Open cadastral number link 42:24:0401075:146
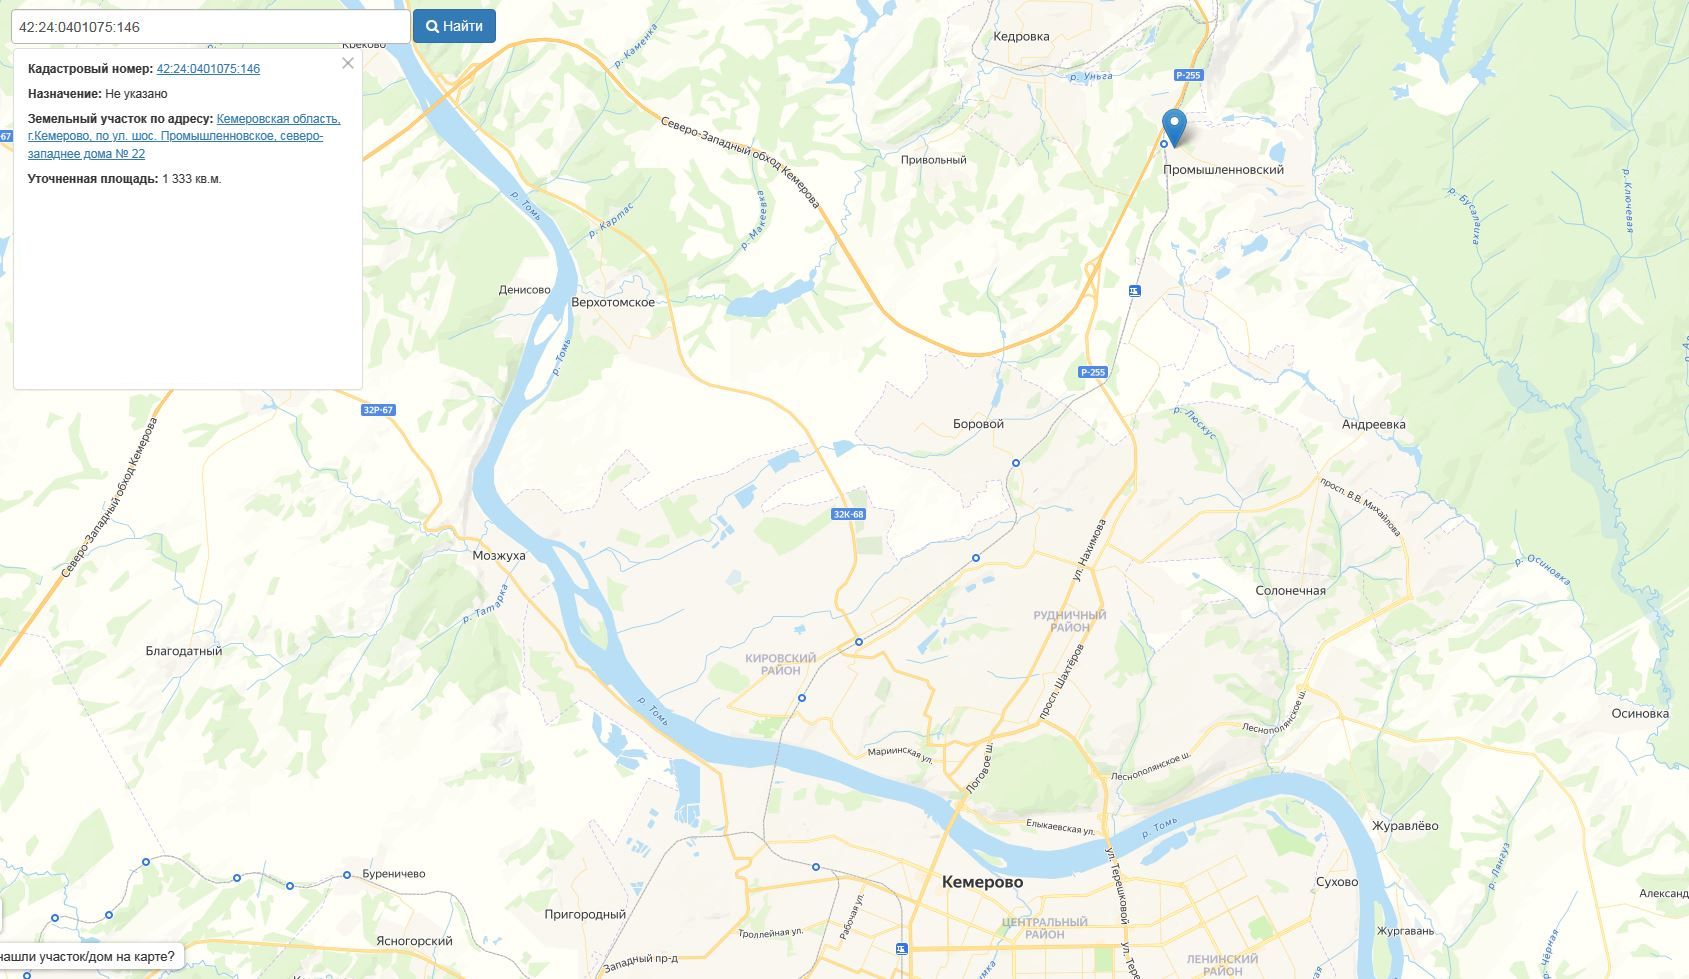The image size is (1689, 979). pyautogui.click(x=208, y=69)
